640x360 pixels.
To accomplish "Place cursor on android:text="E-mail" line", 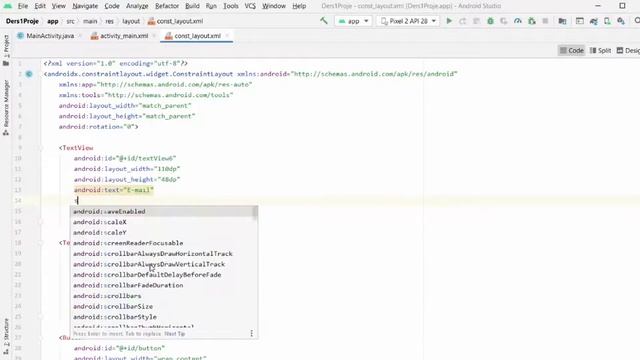I will [114, 190].
